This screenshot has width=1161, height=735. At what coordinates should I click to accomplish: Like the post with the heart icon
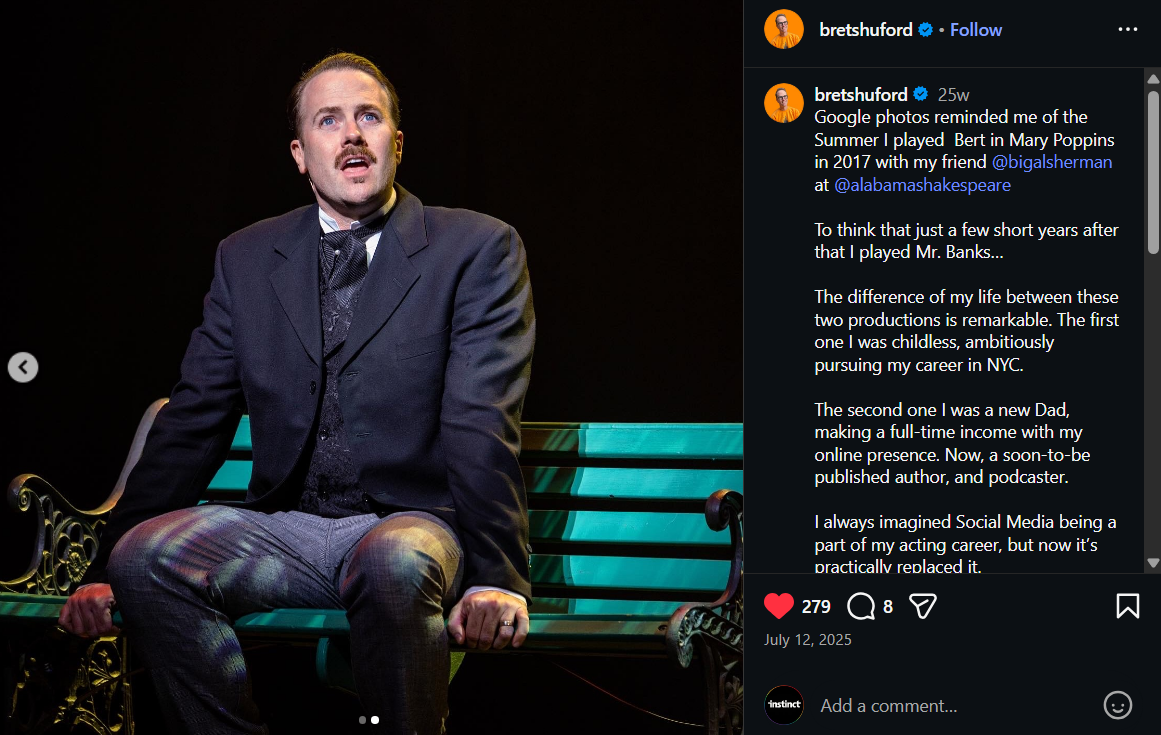coord(779,606)
